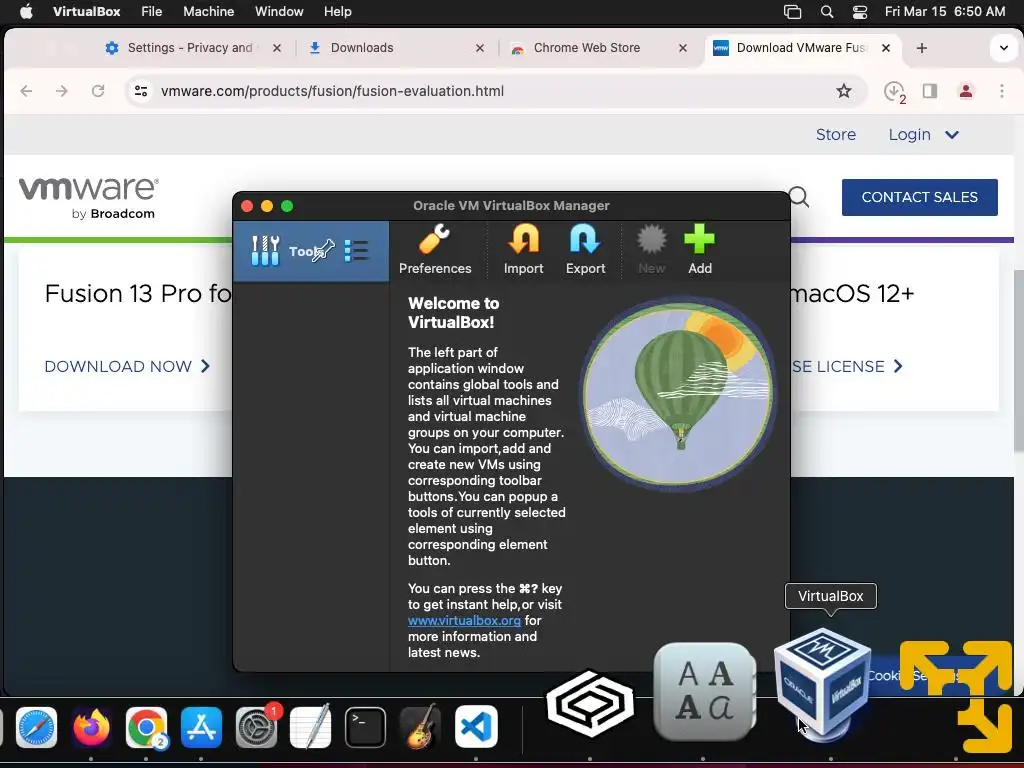
Task: Click DOWNLOAD NOW link
Action: (x=127, y=366)
